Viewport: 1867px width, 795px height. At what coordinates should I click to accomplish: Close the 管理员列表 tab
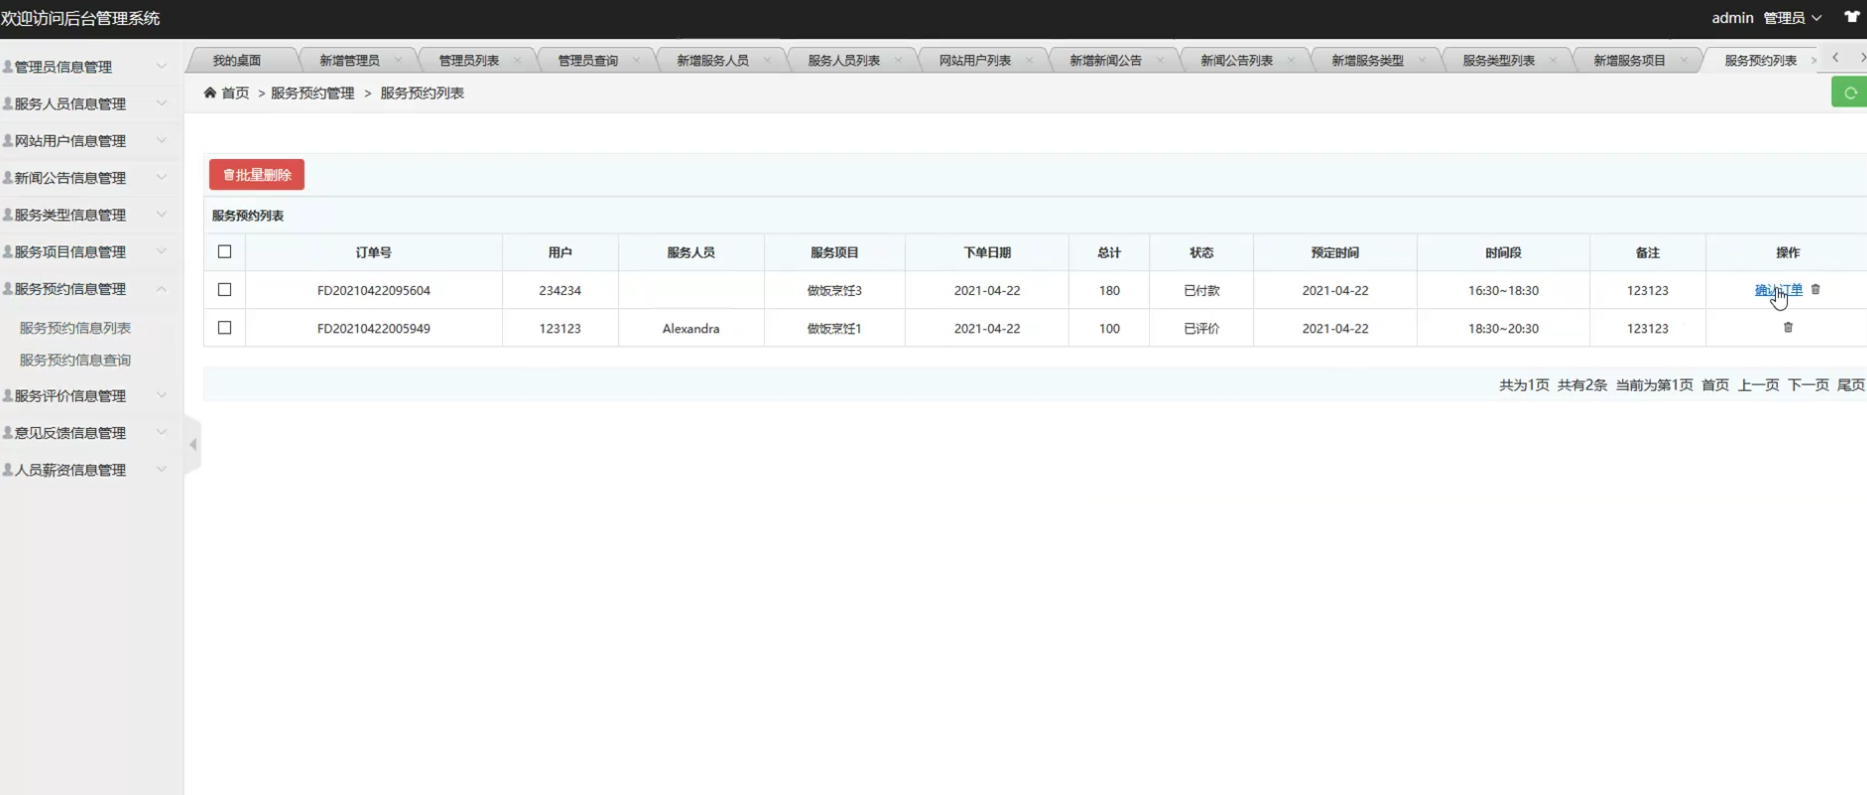pos(517,61)
